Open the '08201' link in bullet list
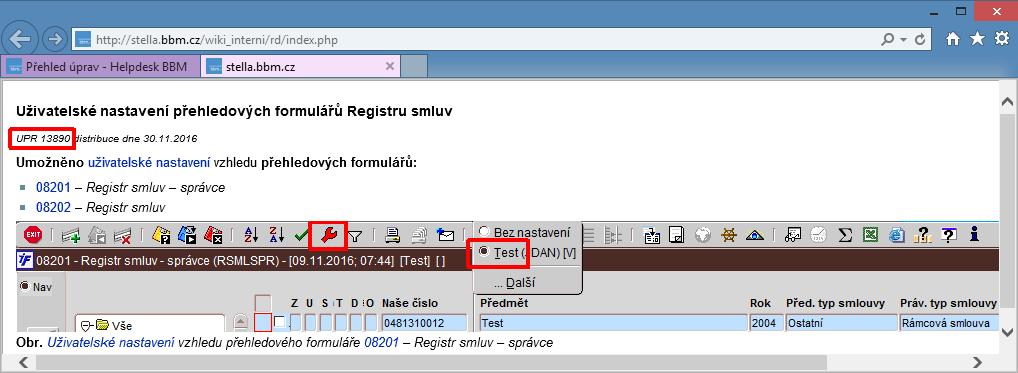 pos(53,187)
